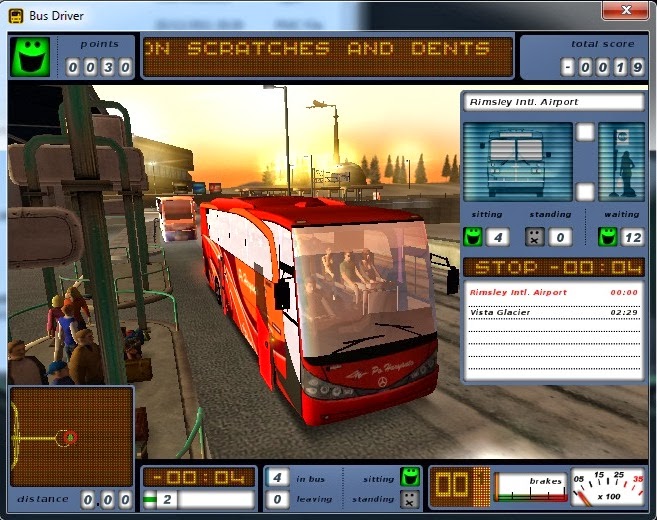Screen dimensions: 657x520
Task: Click the second bus behind in game view
Action: [x=176, y=218]
